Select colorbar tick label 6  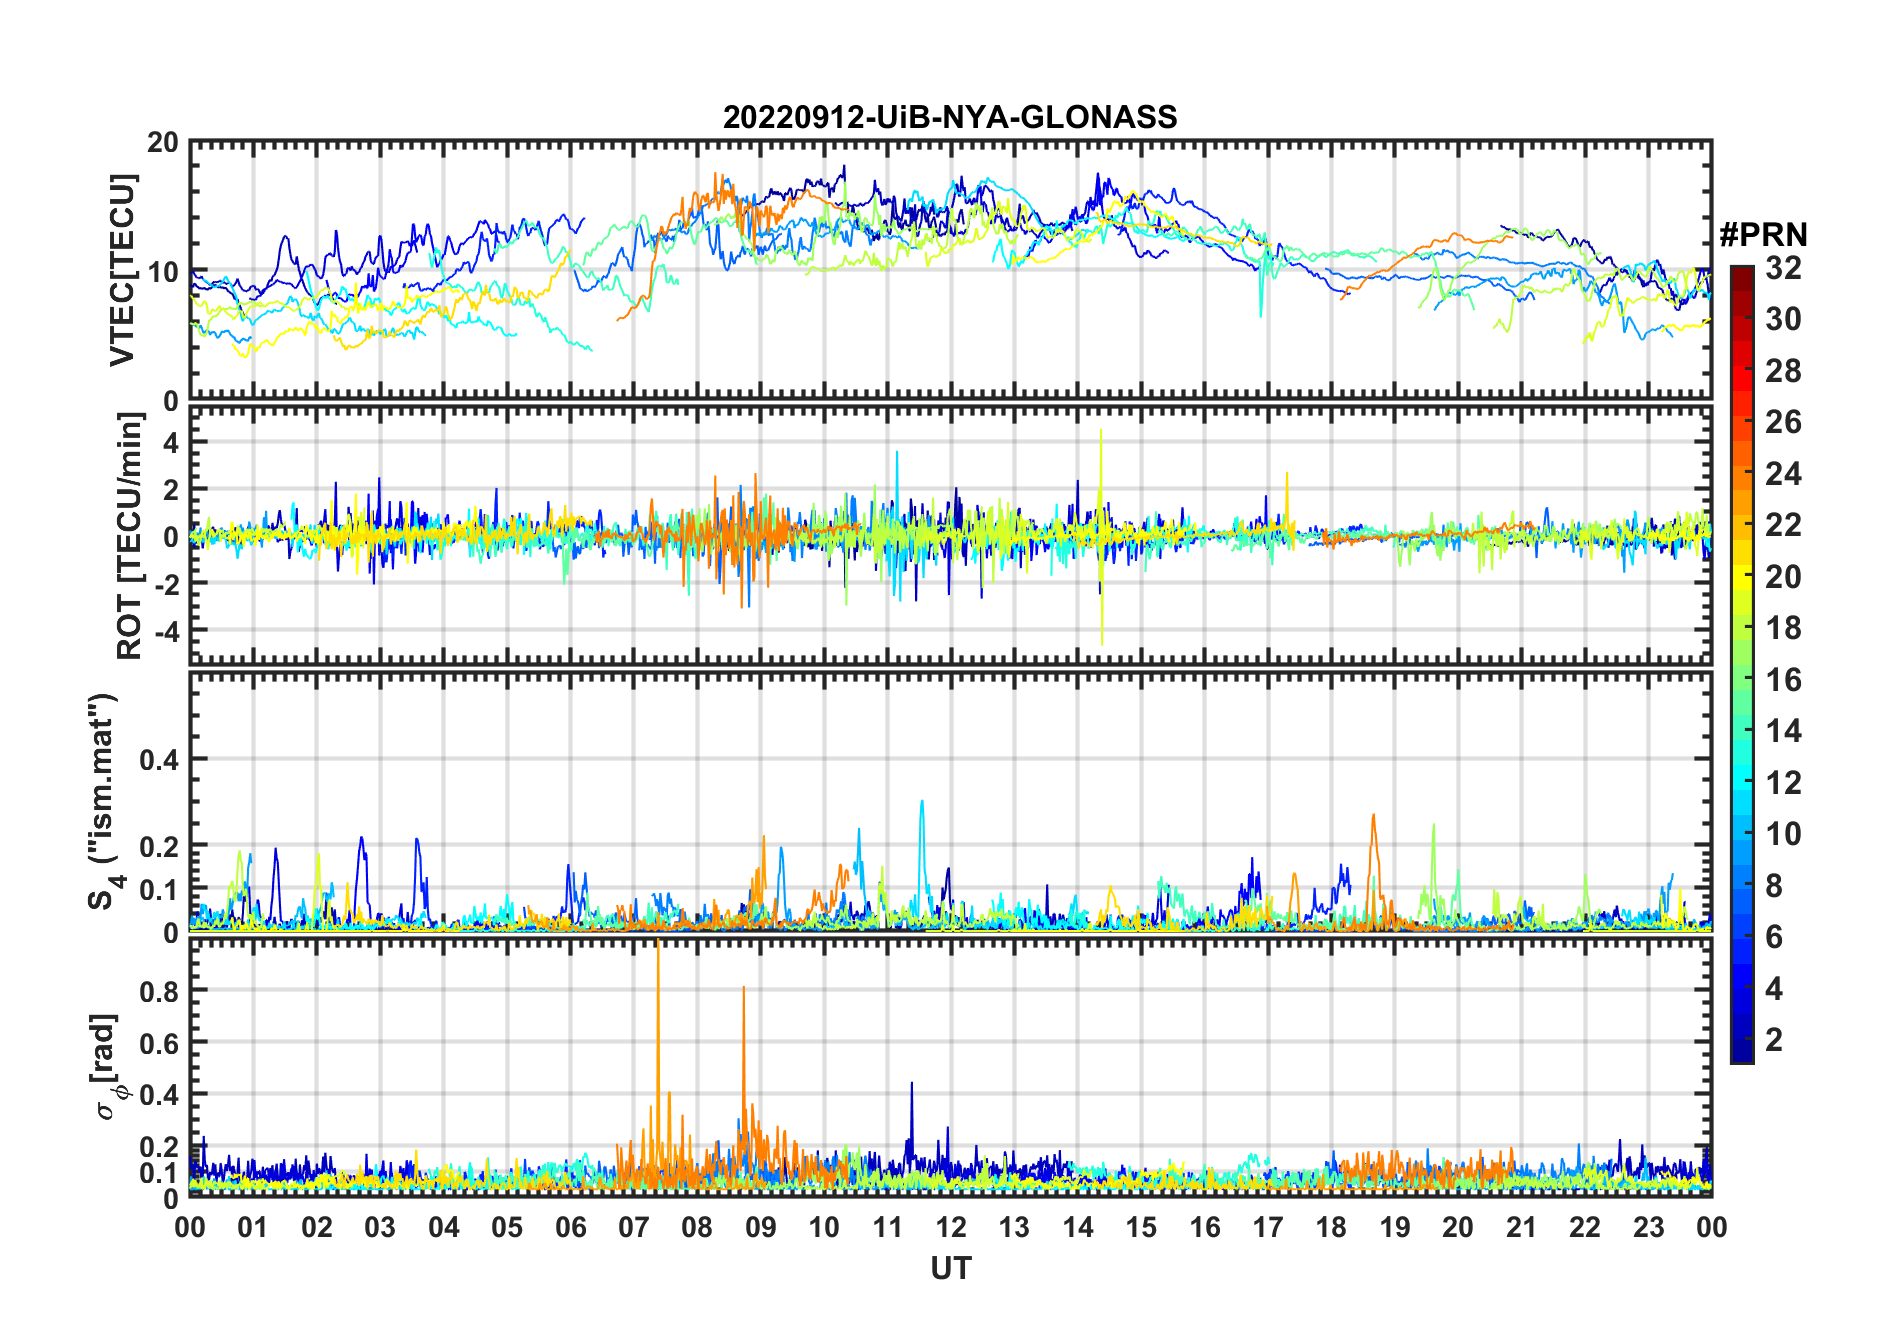coord(1774,937)
